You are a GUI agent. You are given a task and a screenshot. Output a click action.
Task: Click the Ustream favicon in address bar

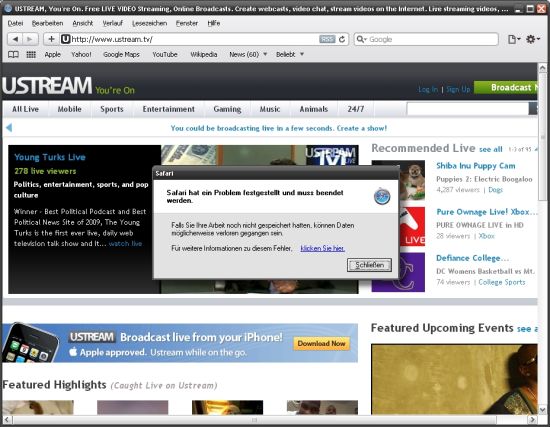[x=65, y=39]
